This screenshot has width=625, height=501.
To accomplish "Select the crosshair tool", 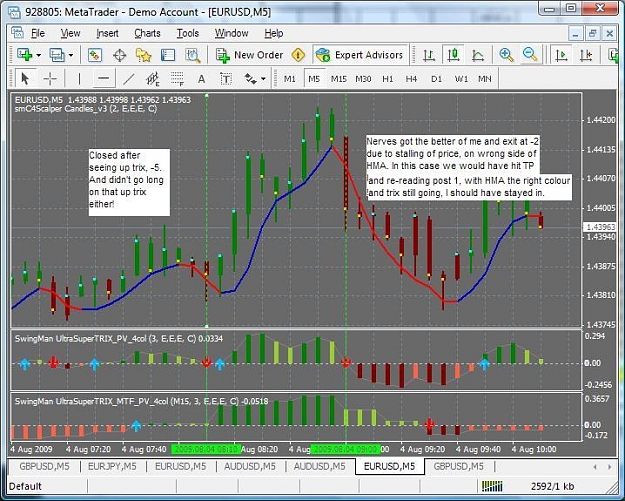I will pyautogui.click(x=50, y=79).
